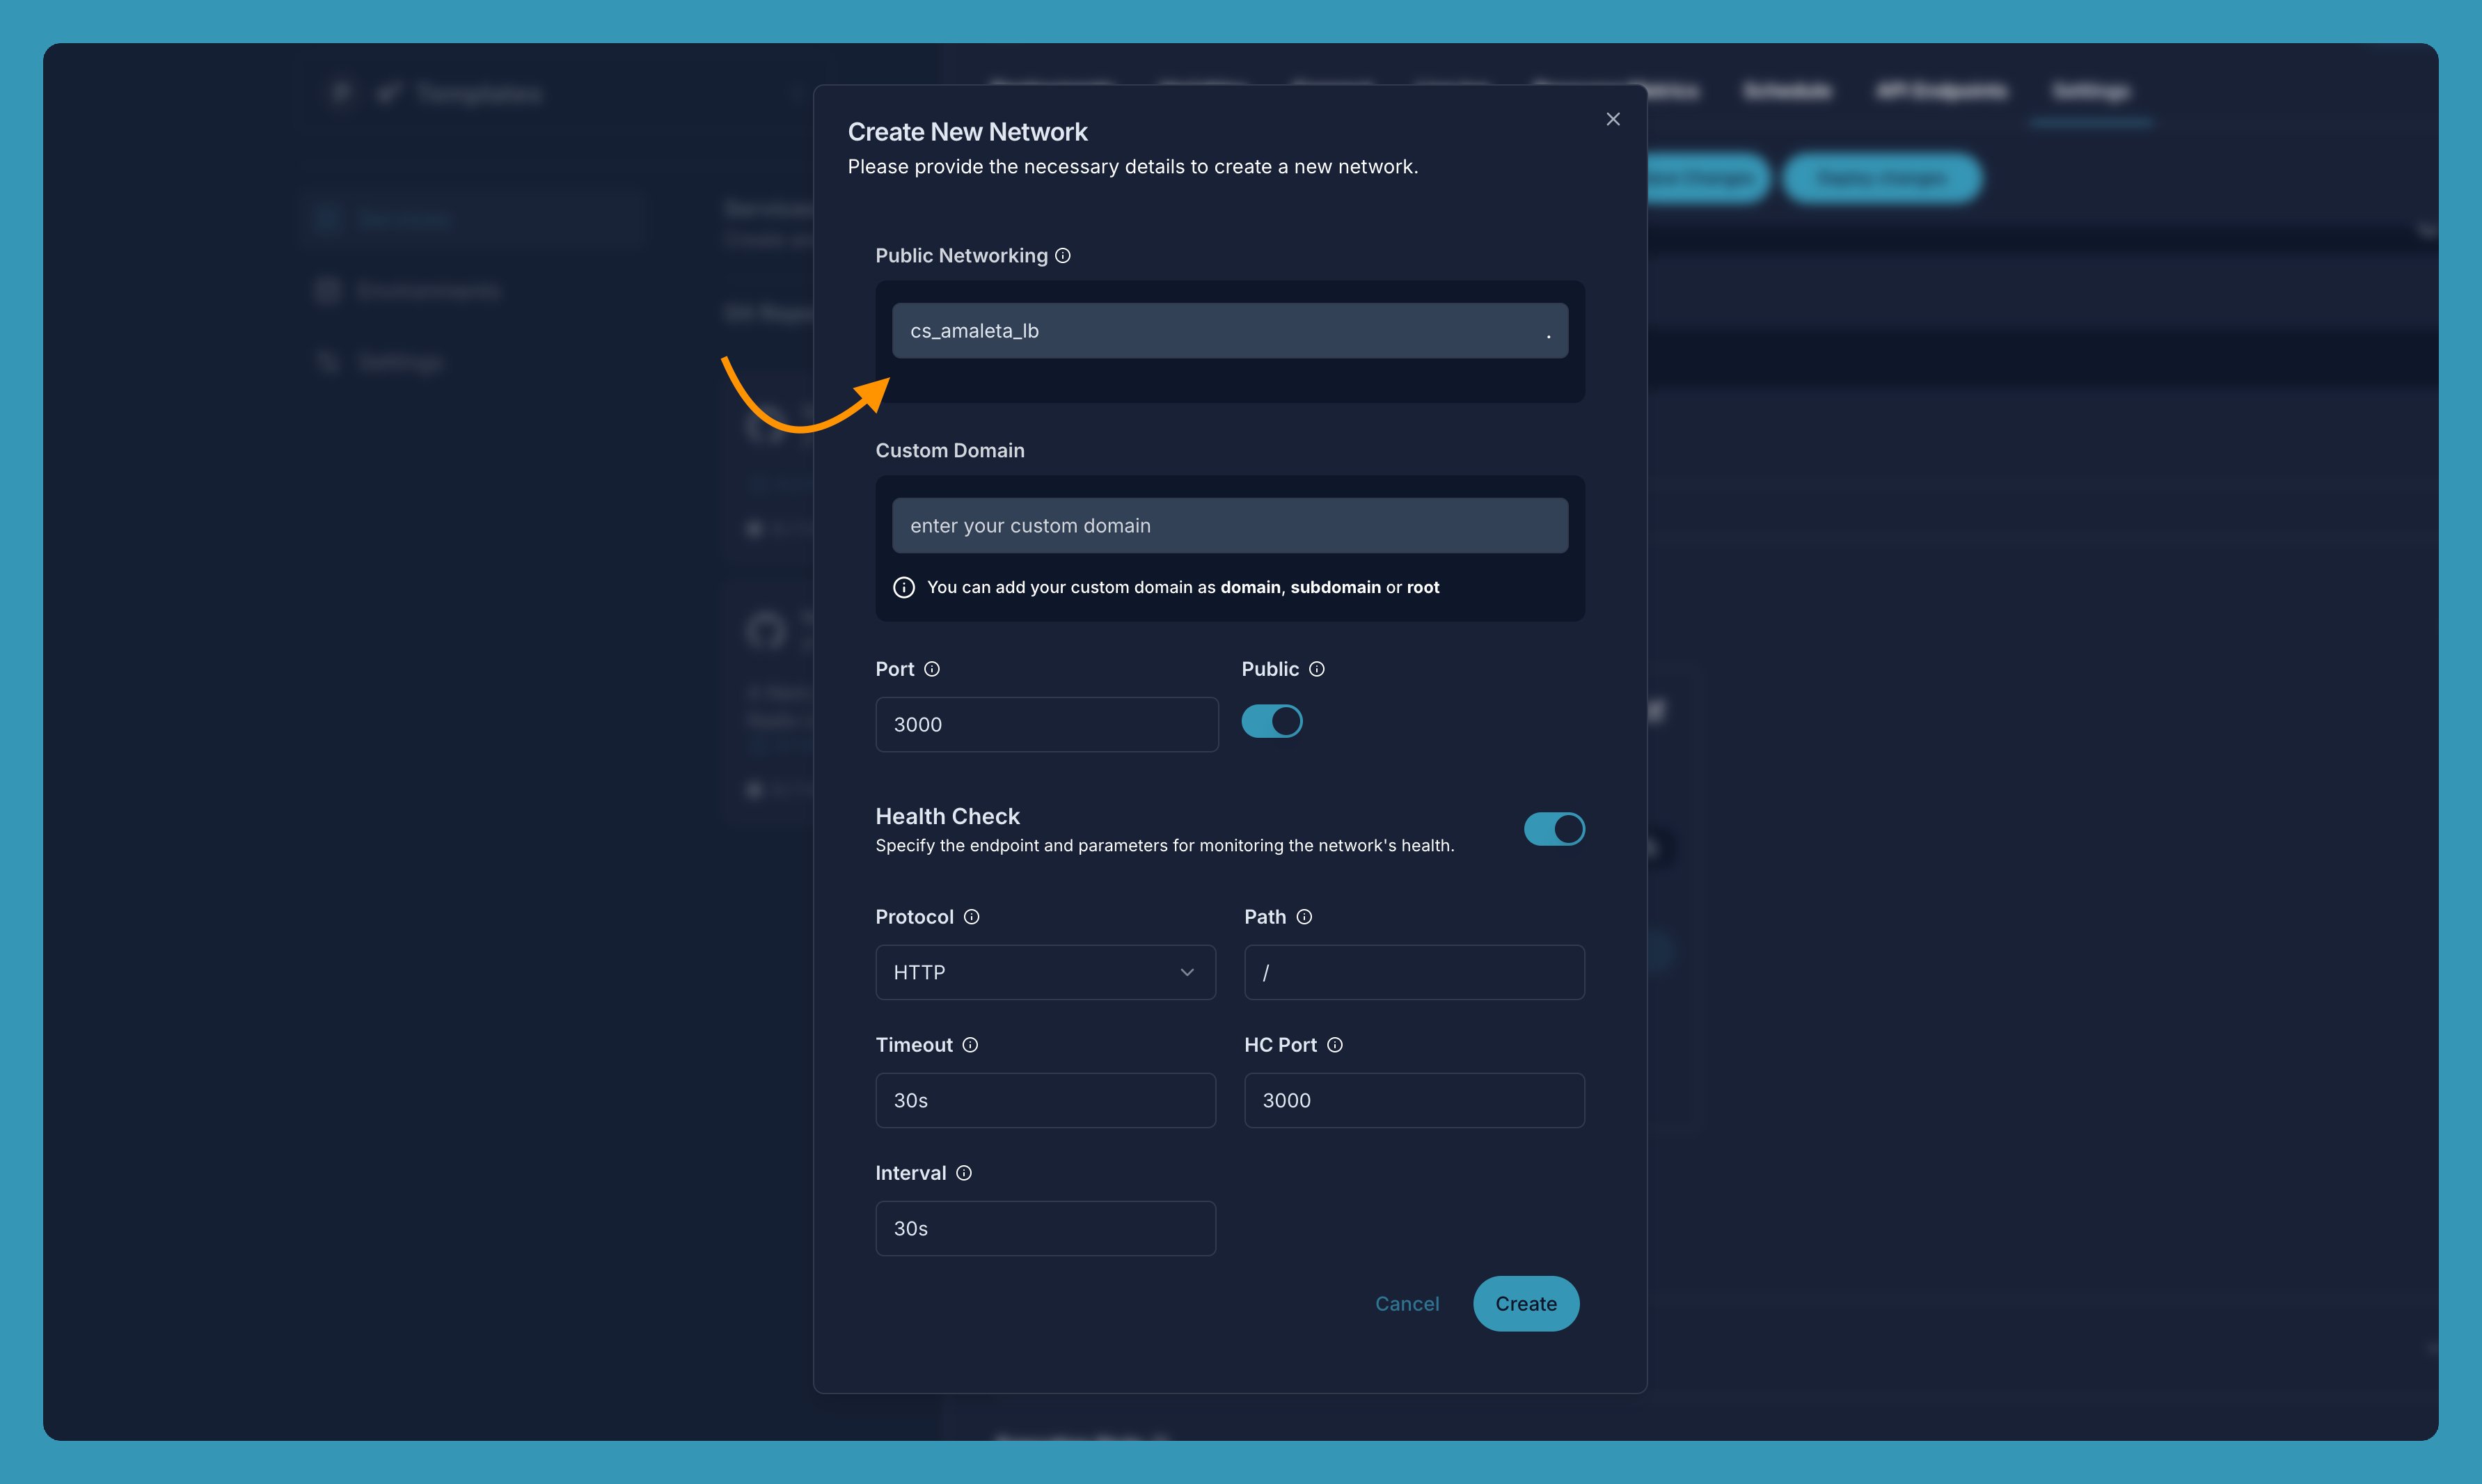This screenshot has height=1484, width=2482.
Task: Toggle the Public switch off
Action: tap(1272, 721)
